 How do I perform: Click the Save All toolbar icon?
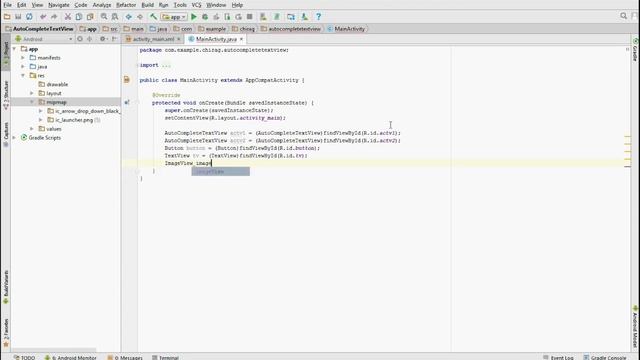click(18, 17)
